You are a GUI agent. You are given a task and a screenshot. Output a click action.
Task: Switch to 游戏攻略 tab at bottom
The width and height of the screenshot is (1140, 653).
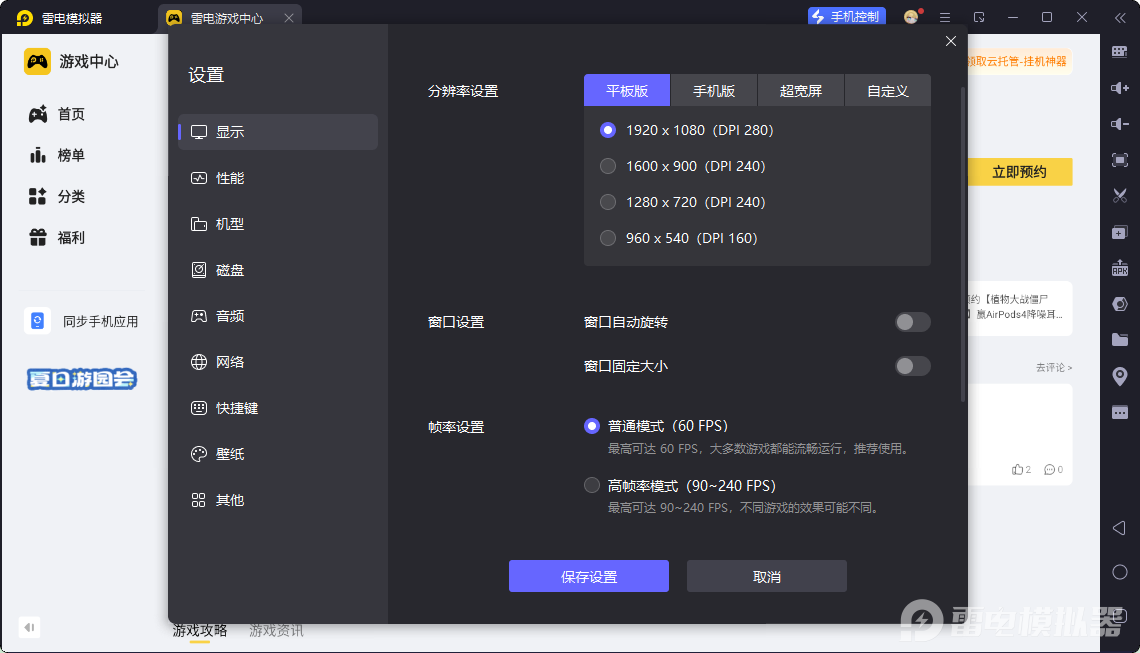pos(200,630)
